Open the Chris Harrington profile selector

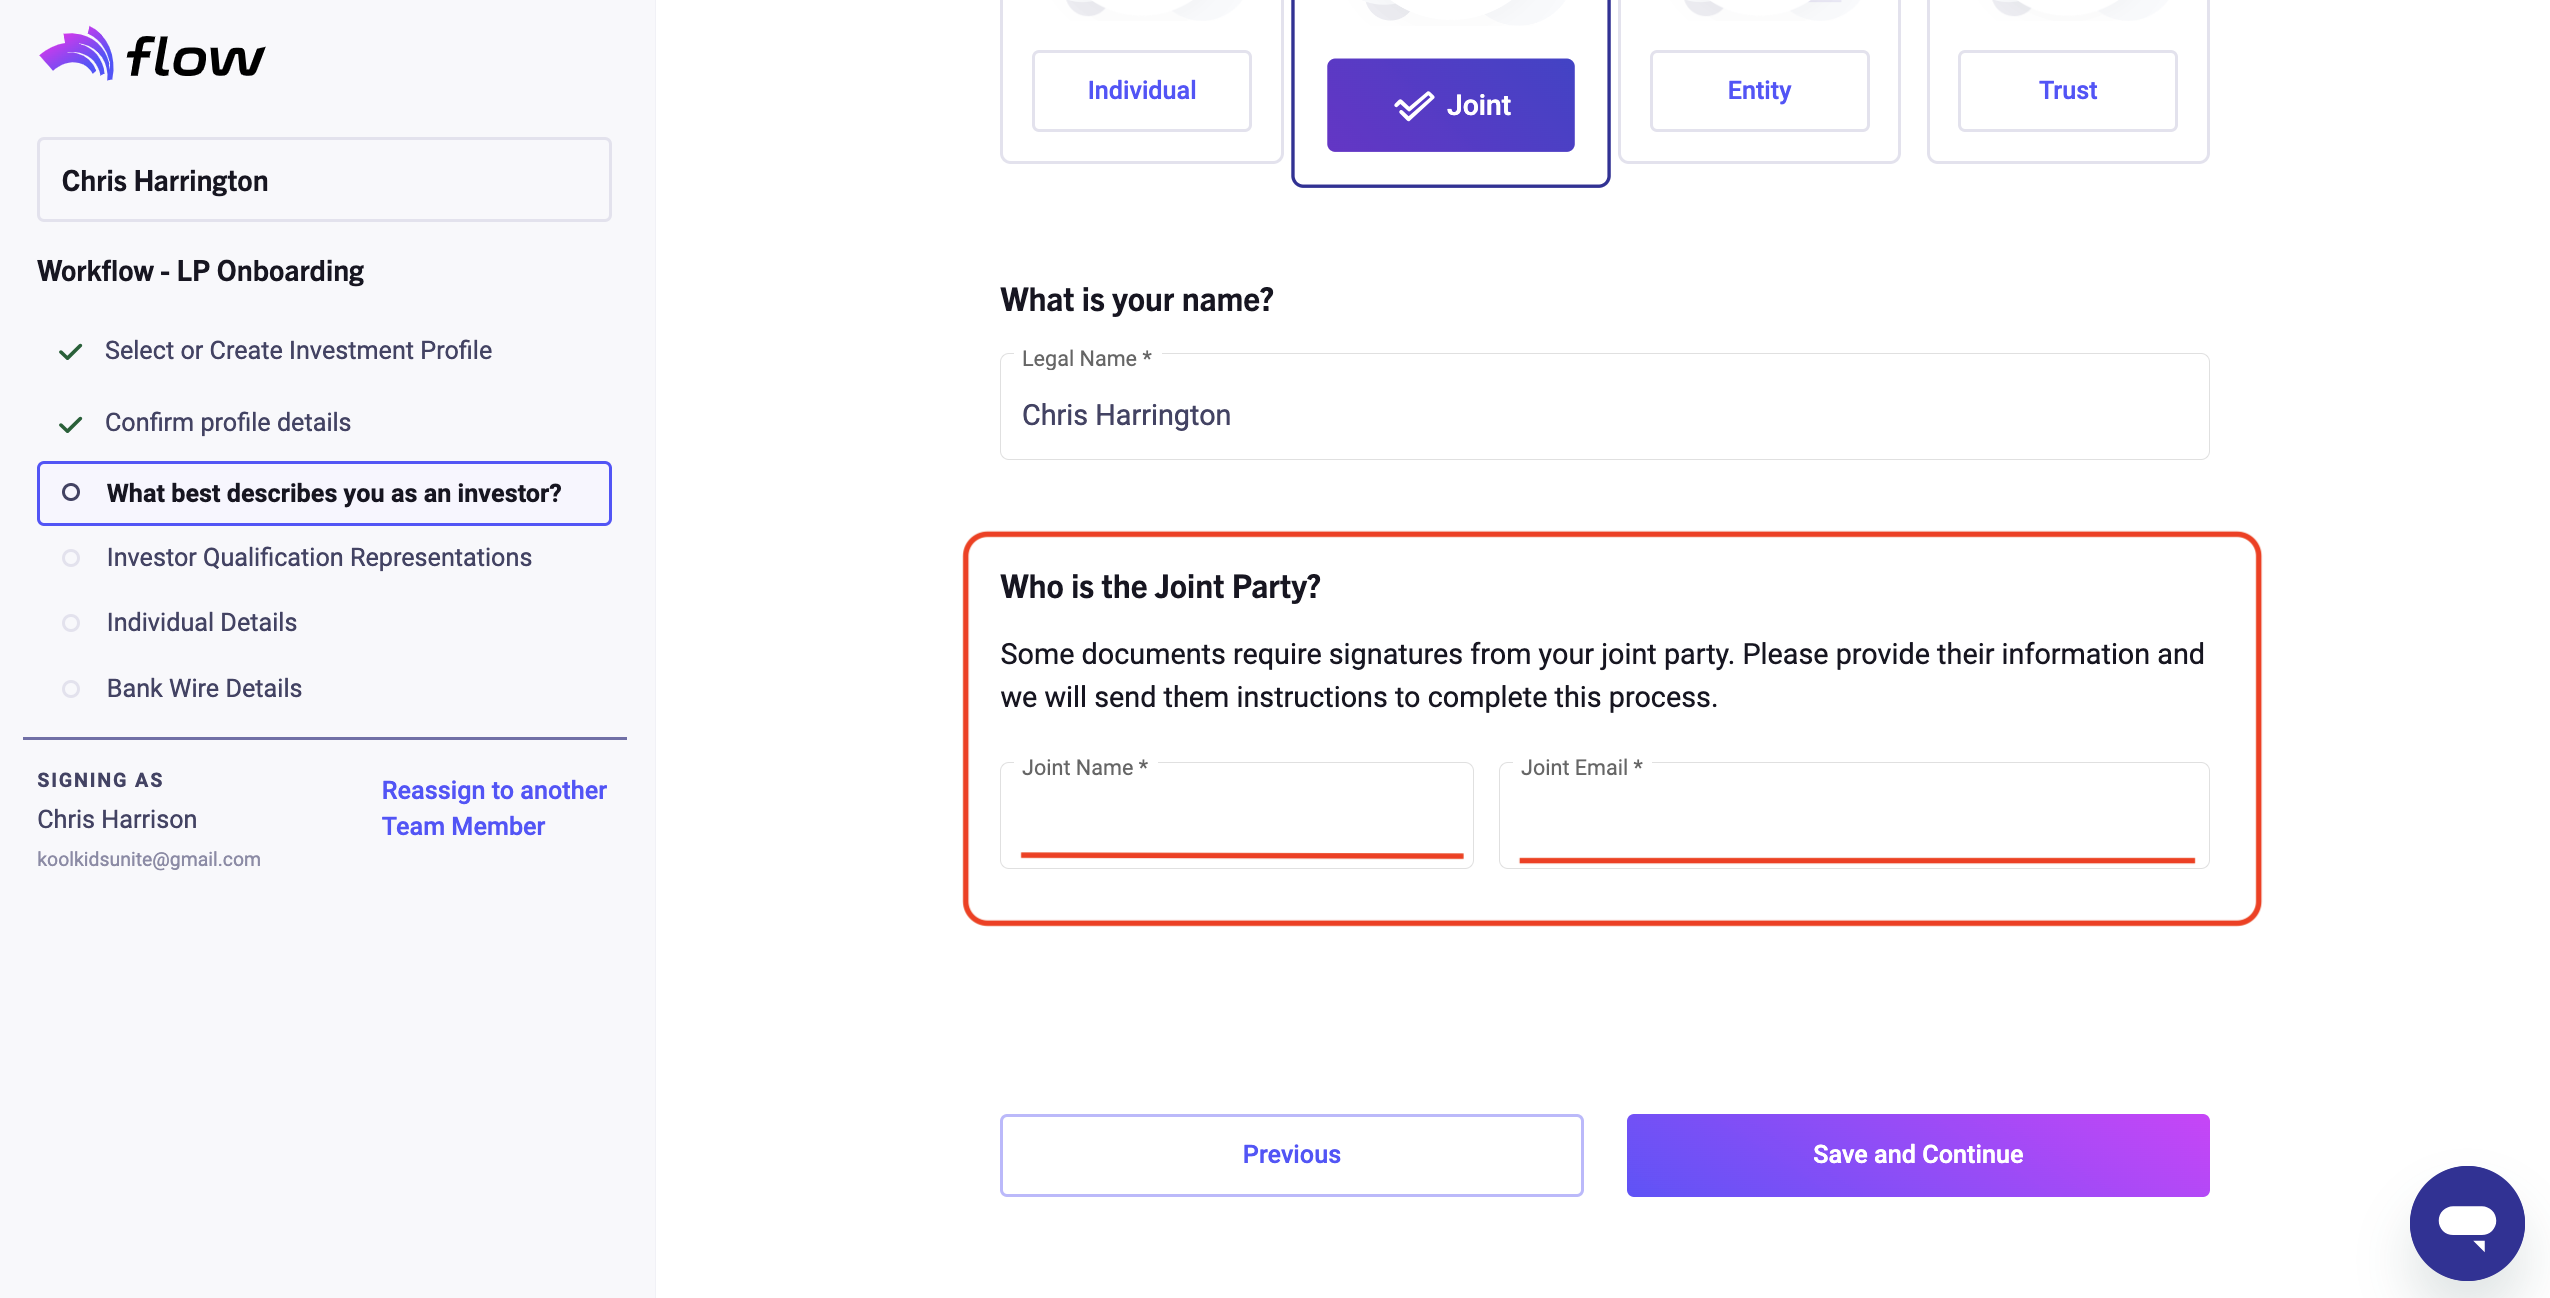(x=324, y=180)
